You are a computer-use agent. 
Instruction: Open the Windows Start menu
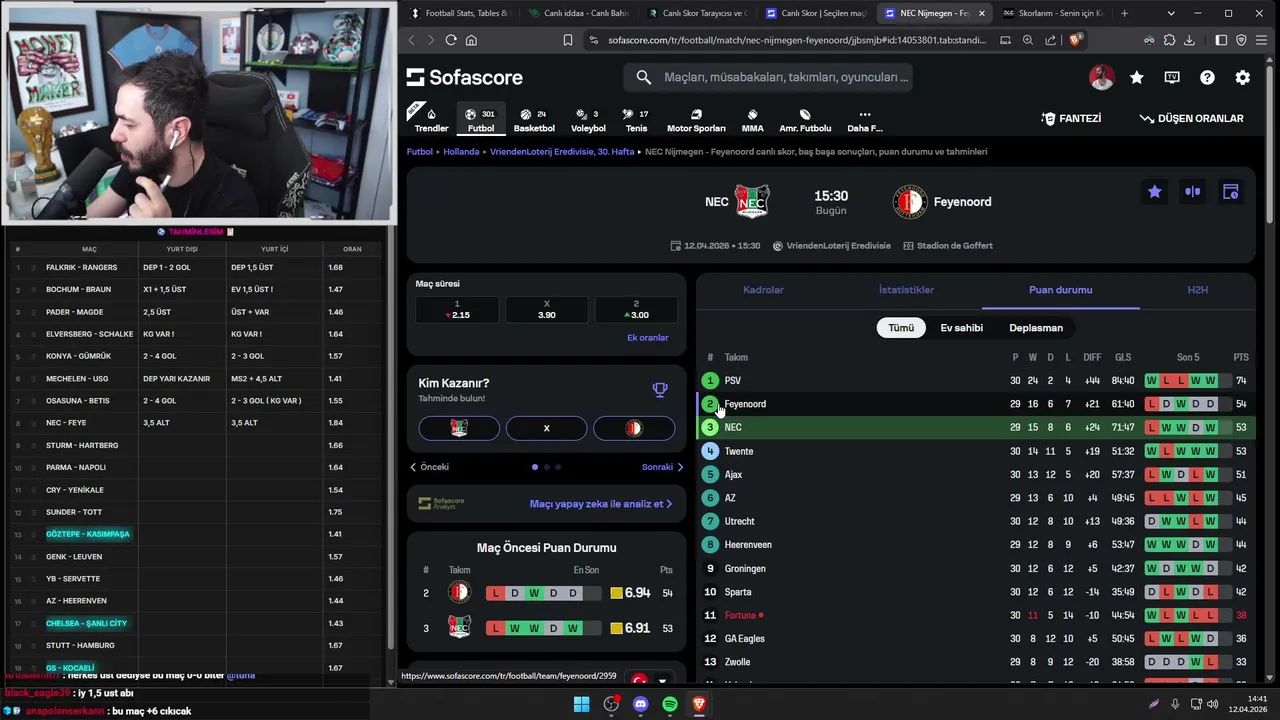click(581, 704)
